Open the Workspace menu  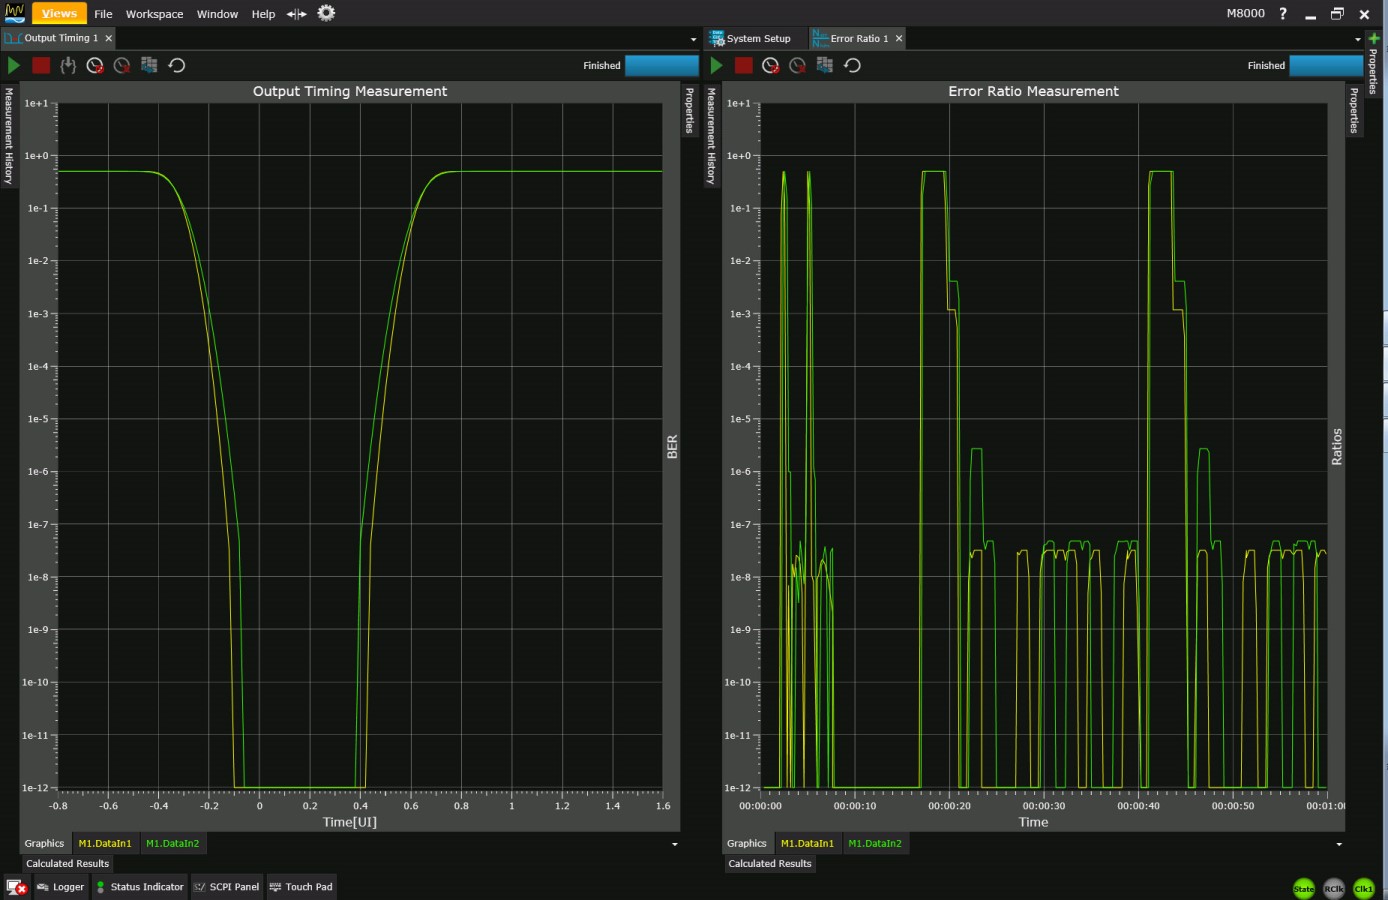click(x=154, y=14)
